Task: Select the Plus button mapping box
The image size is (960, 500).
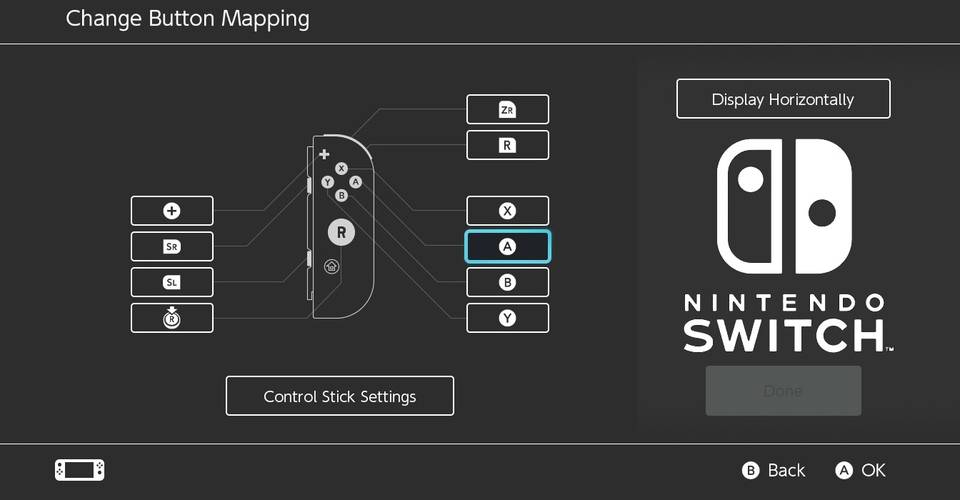Action: (172, 211)
